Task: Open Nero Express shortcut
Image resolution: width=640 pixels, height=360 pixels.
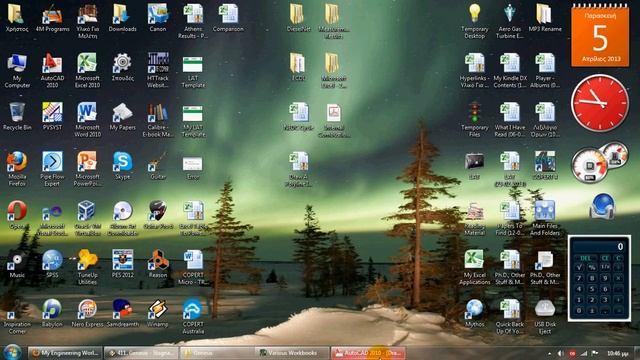Action: [87, 313]
